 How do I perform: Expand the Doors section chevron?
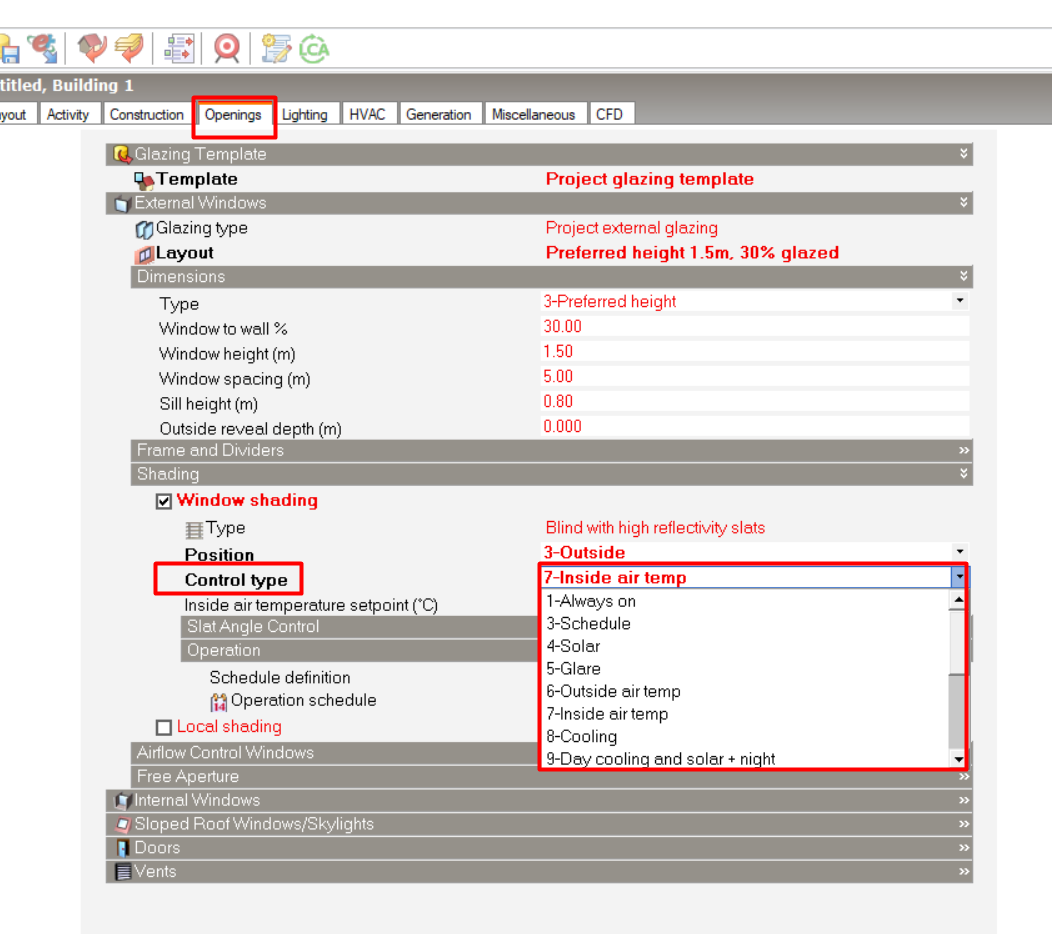(963, 848)
